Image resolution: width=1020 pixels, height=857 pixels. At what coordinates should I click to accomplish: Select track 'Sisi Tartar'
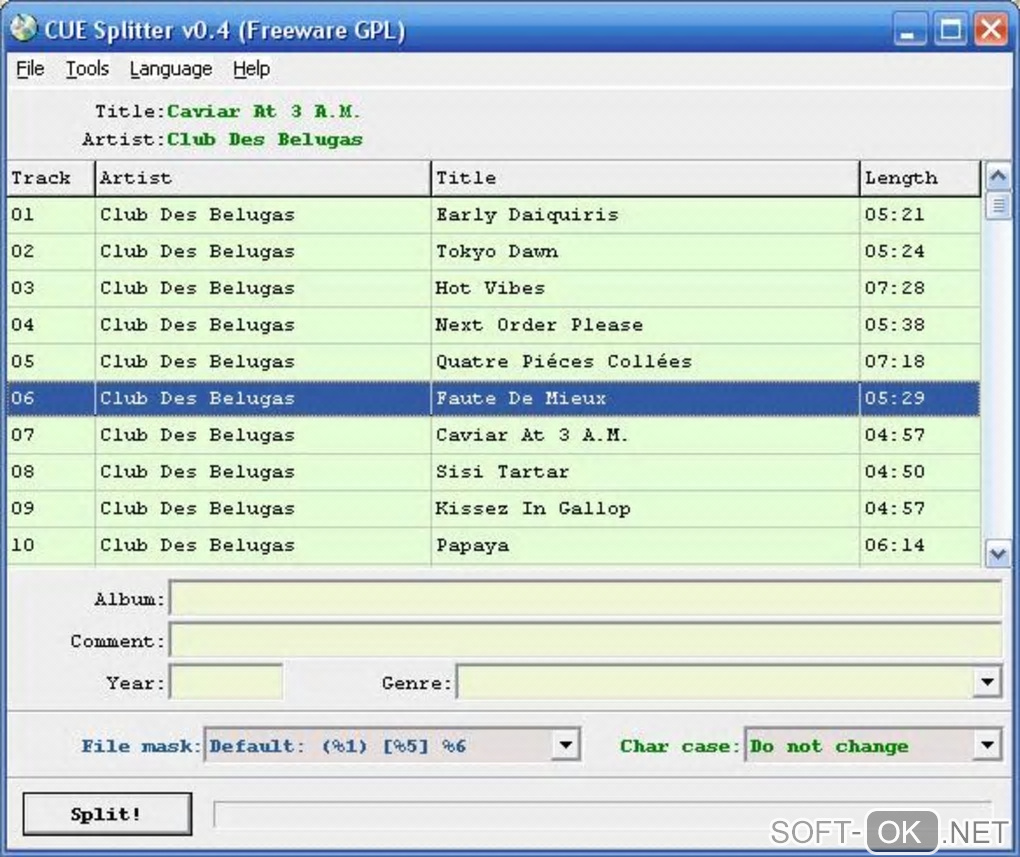(502, 472)
